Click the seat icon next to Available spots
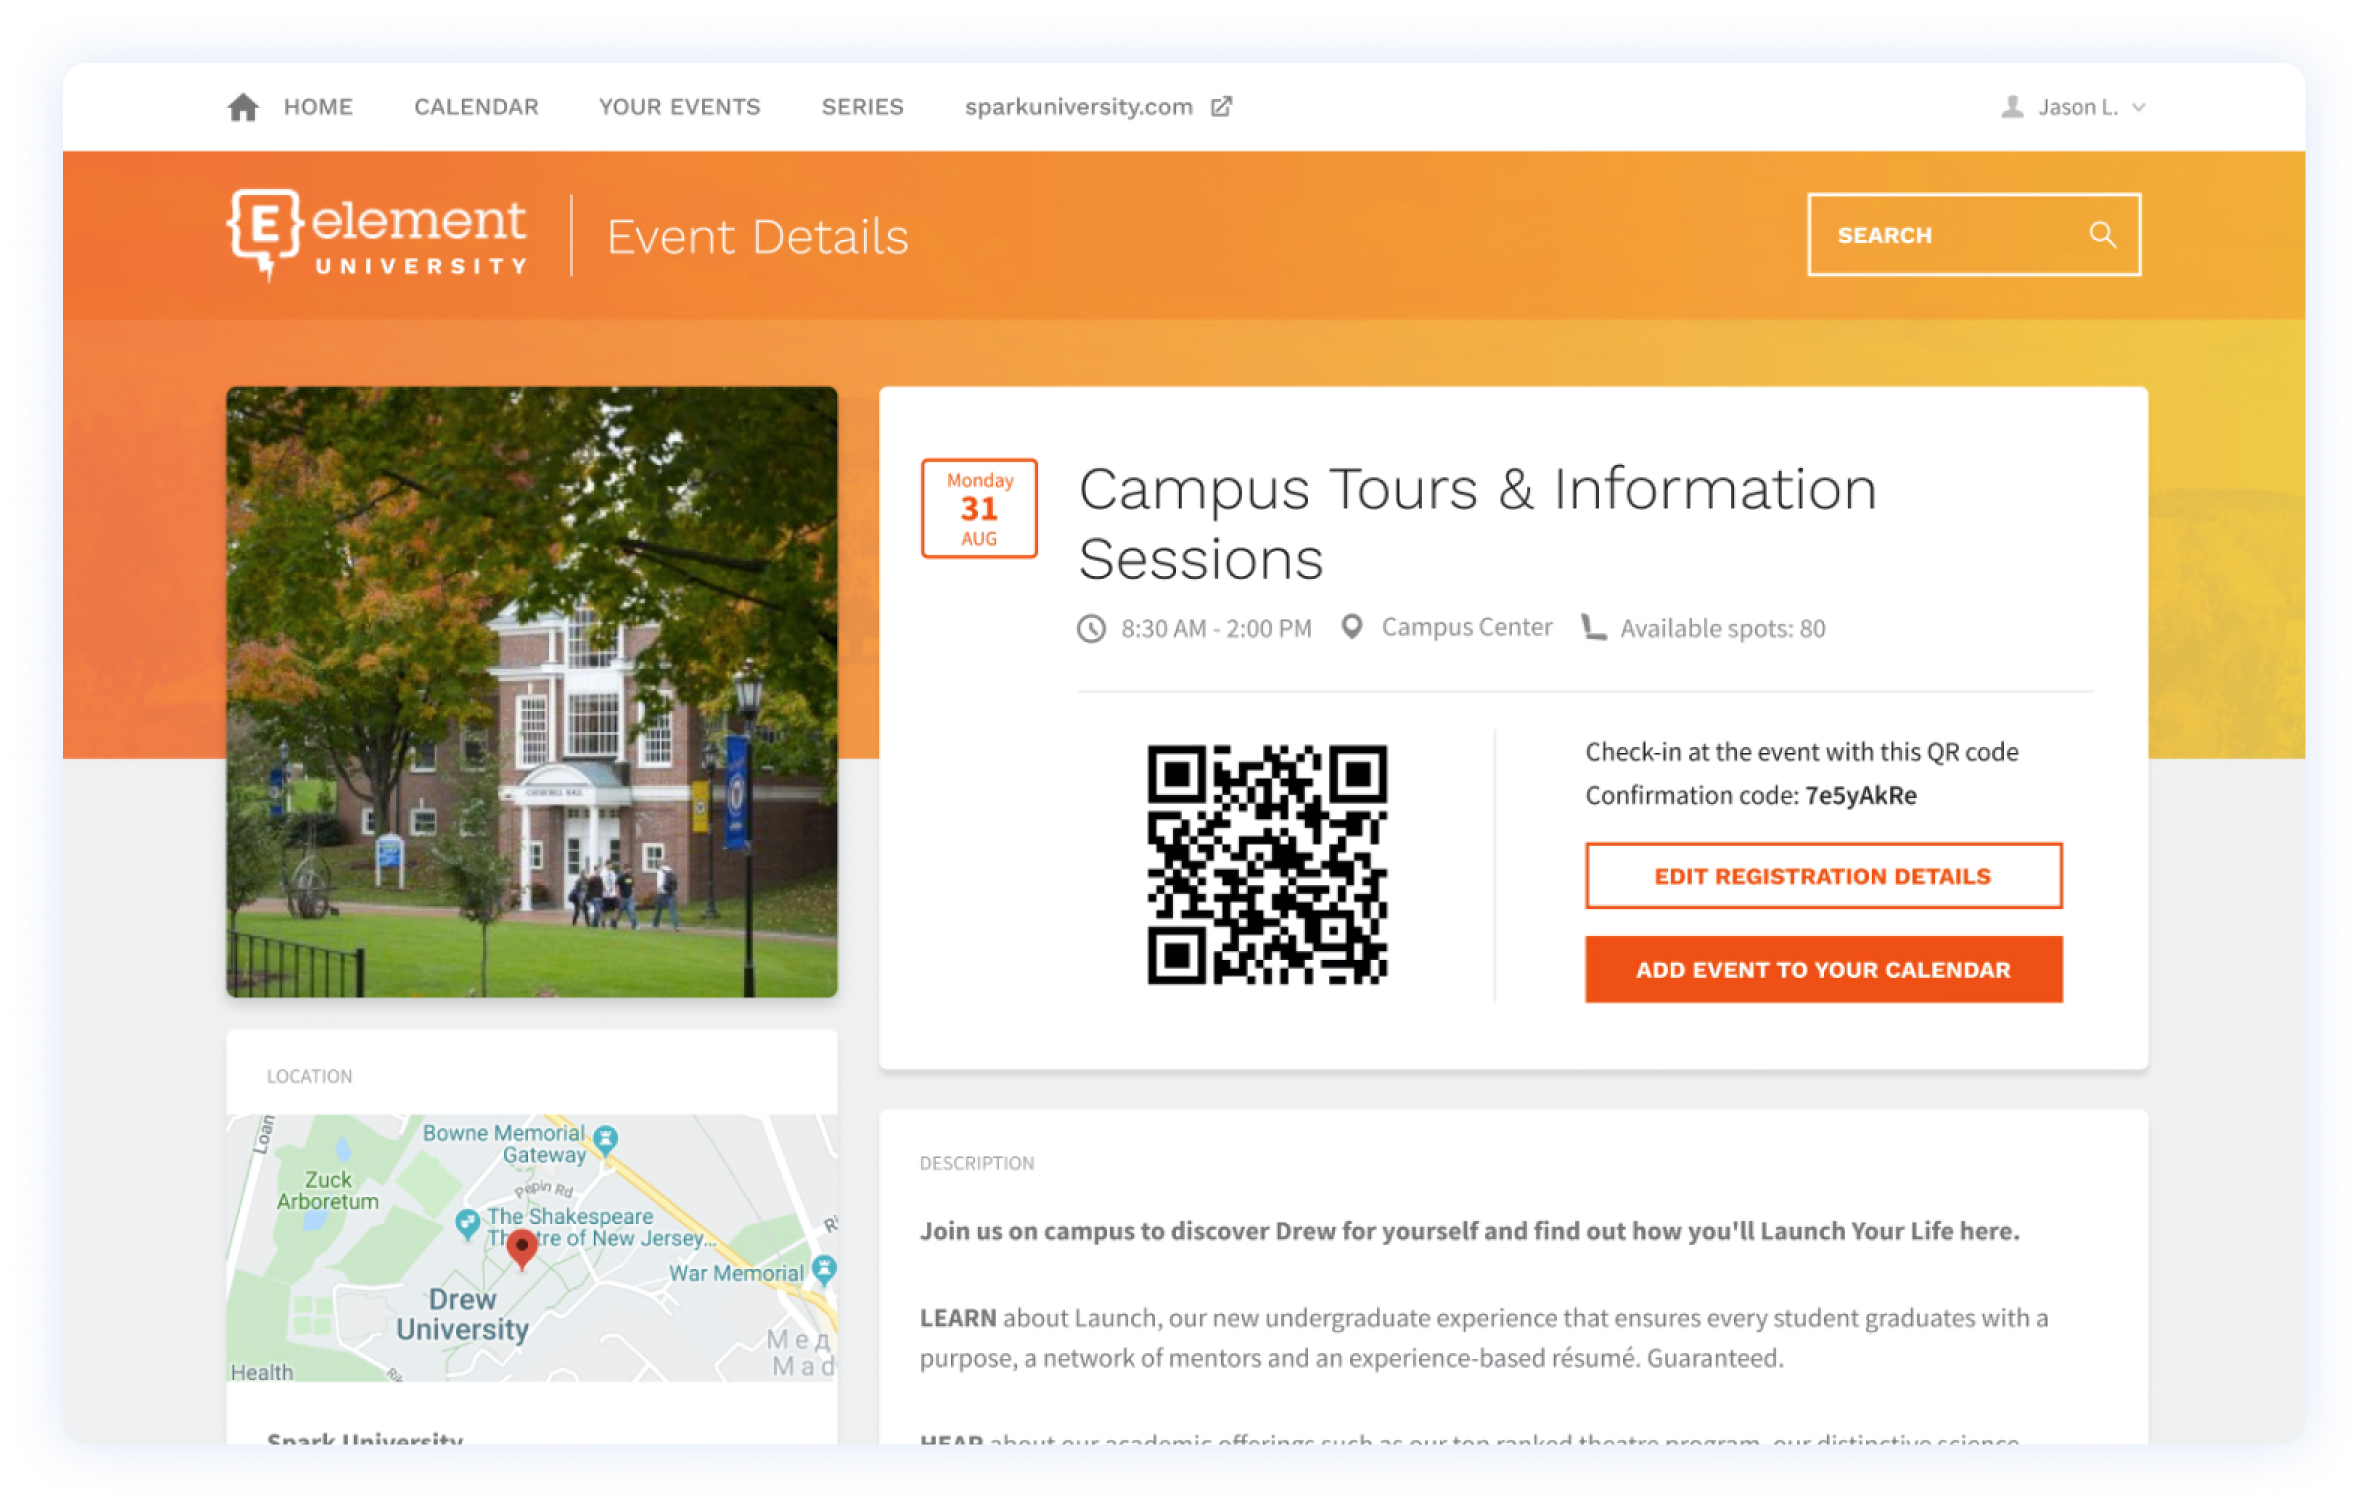Screen dimensions: 2363x1502 coord(1592,627)
